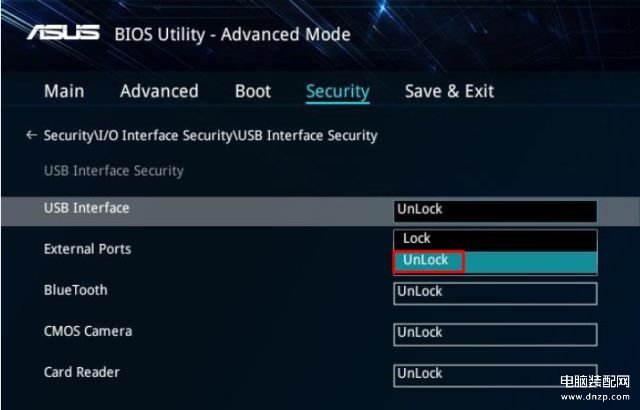Select the Security tab

338,91
